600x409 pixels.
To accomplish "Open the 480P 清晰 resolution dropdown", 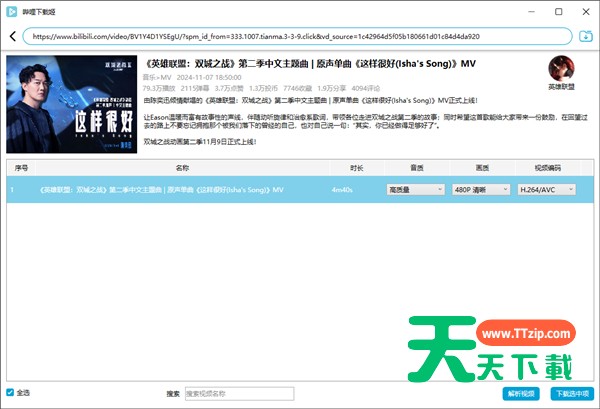I will coord(481,189).
